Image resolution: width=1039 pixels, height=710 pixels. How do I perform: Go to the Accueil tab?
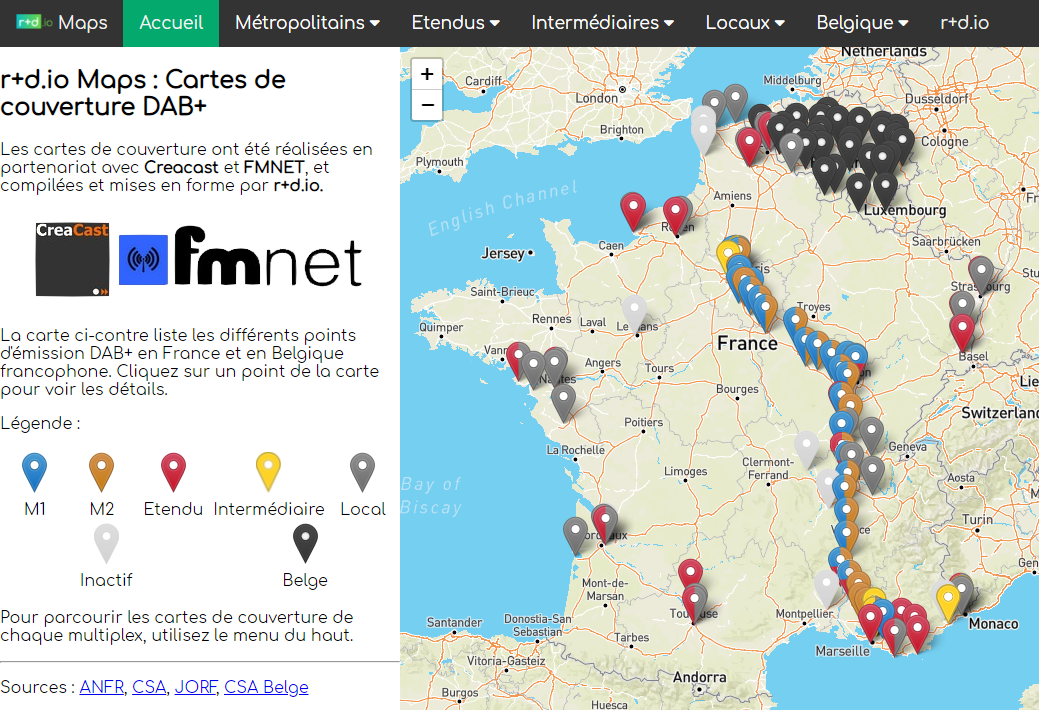click(171, 23)
